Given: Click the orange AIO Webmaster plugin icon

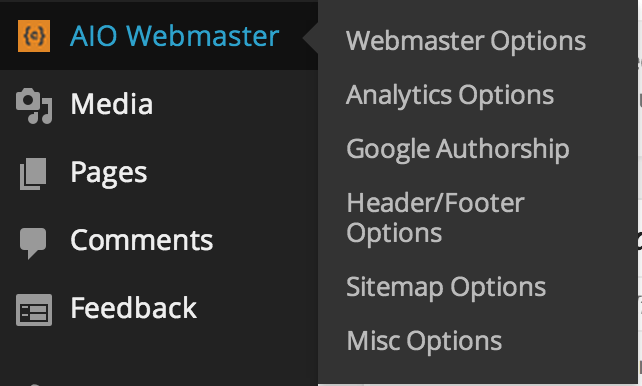Looking at the screenshot, I should [x=34, y=36].
